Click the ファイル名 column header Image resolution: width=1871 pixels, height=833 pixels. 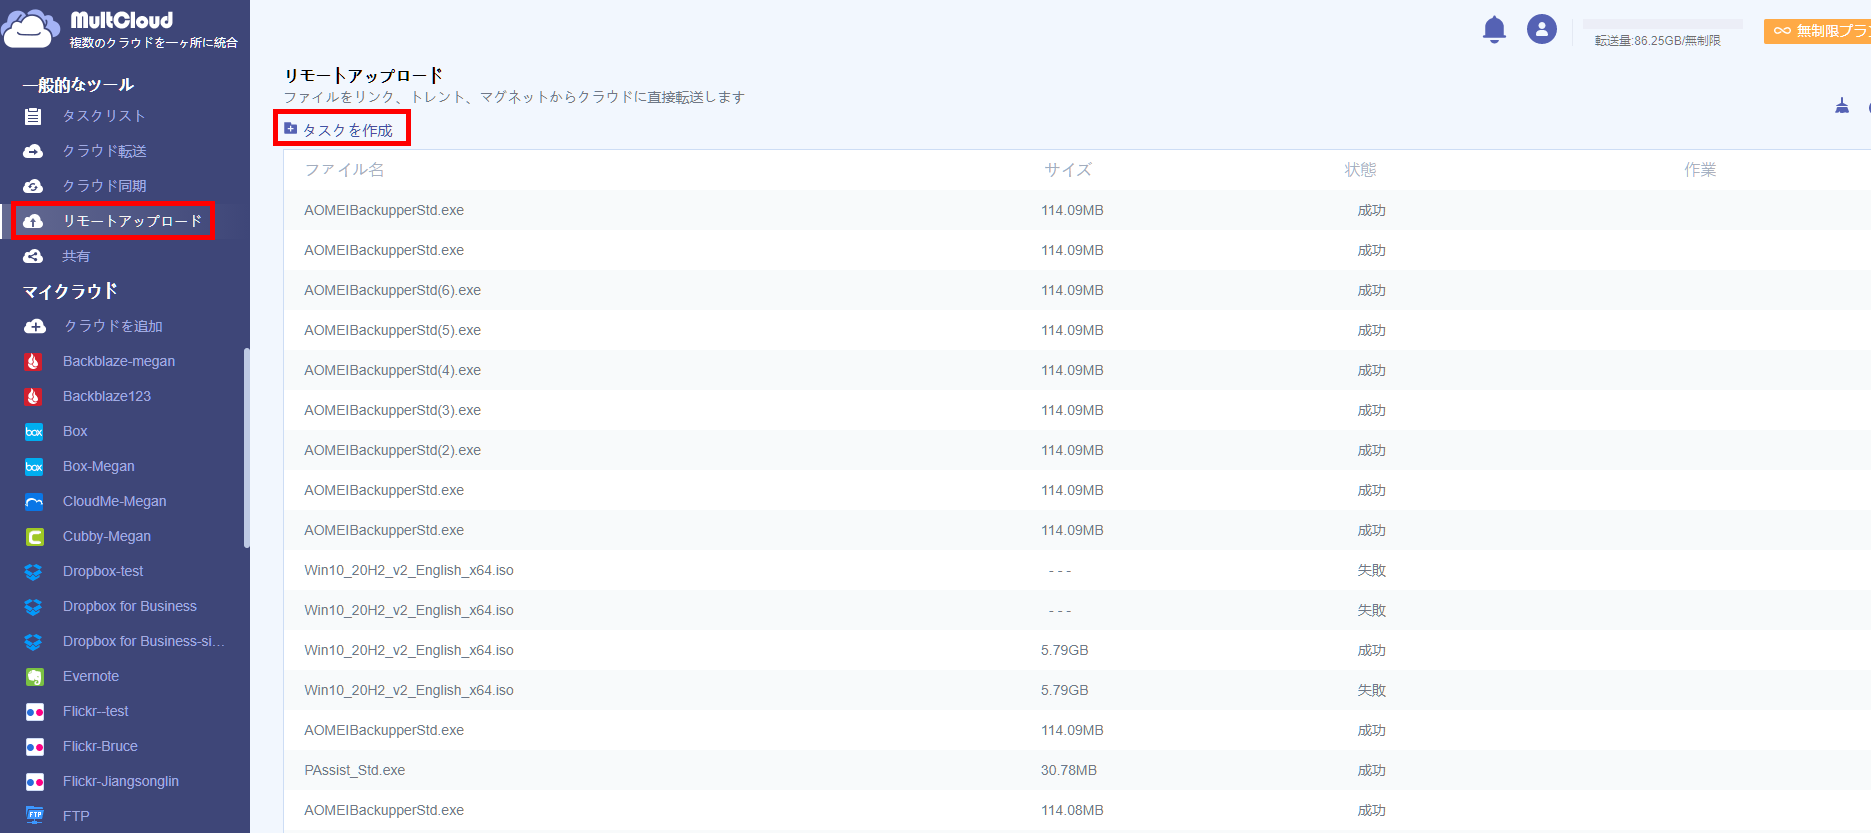[344, 170]
